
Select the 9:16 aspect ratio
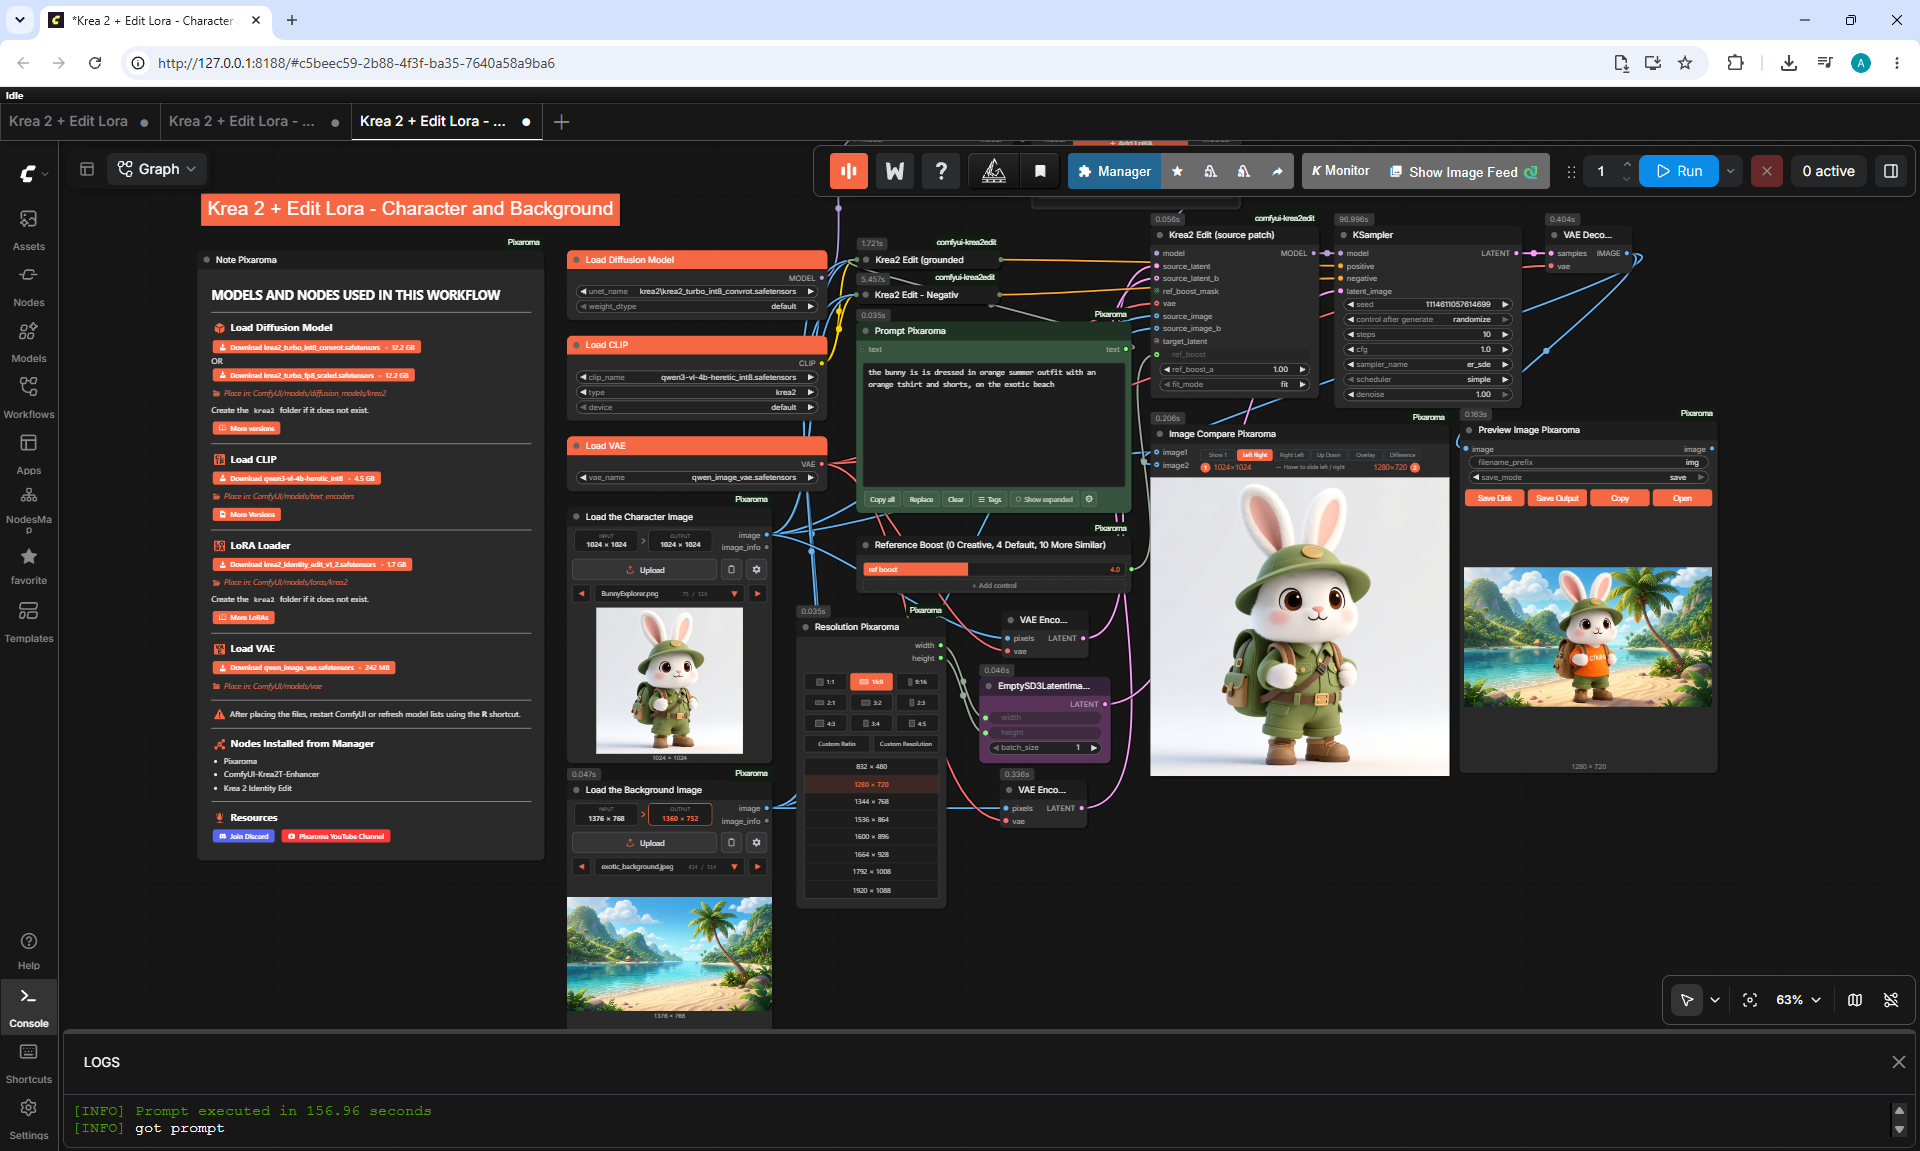tap(917, 682)
